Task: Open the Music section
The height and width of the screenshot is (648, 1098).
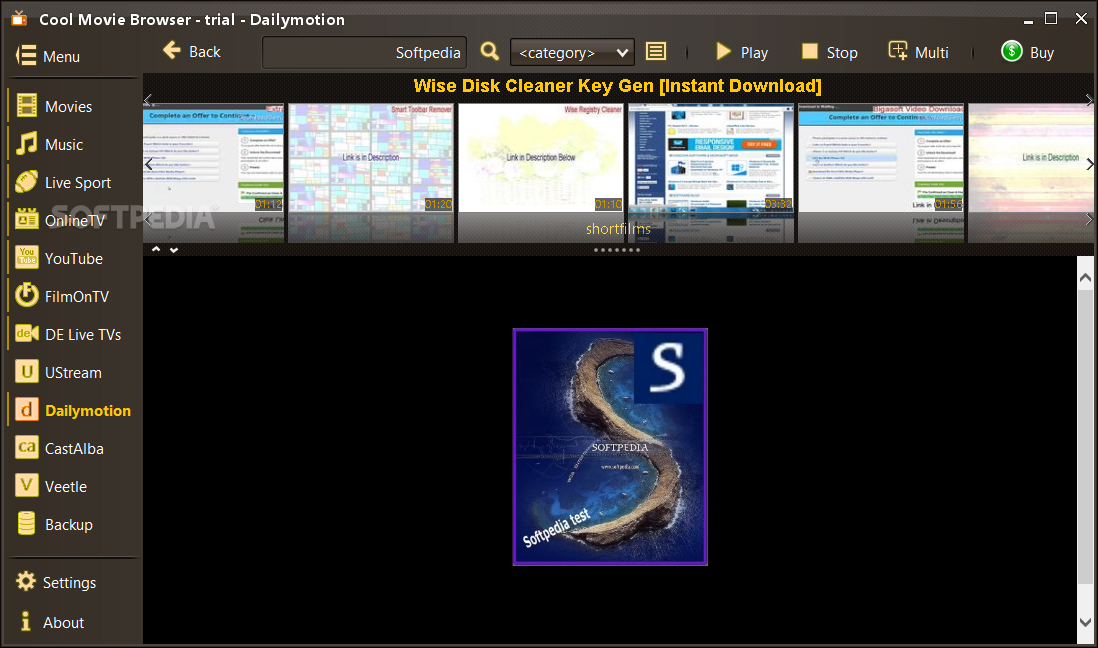Action: coord(50,144)
